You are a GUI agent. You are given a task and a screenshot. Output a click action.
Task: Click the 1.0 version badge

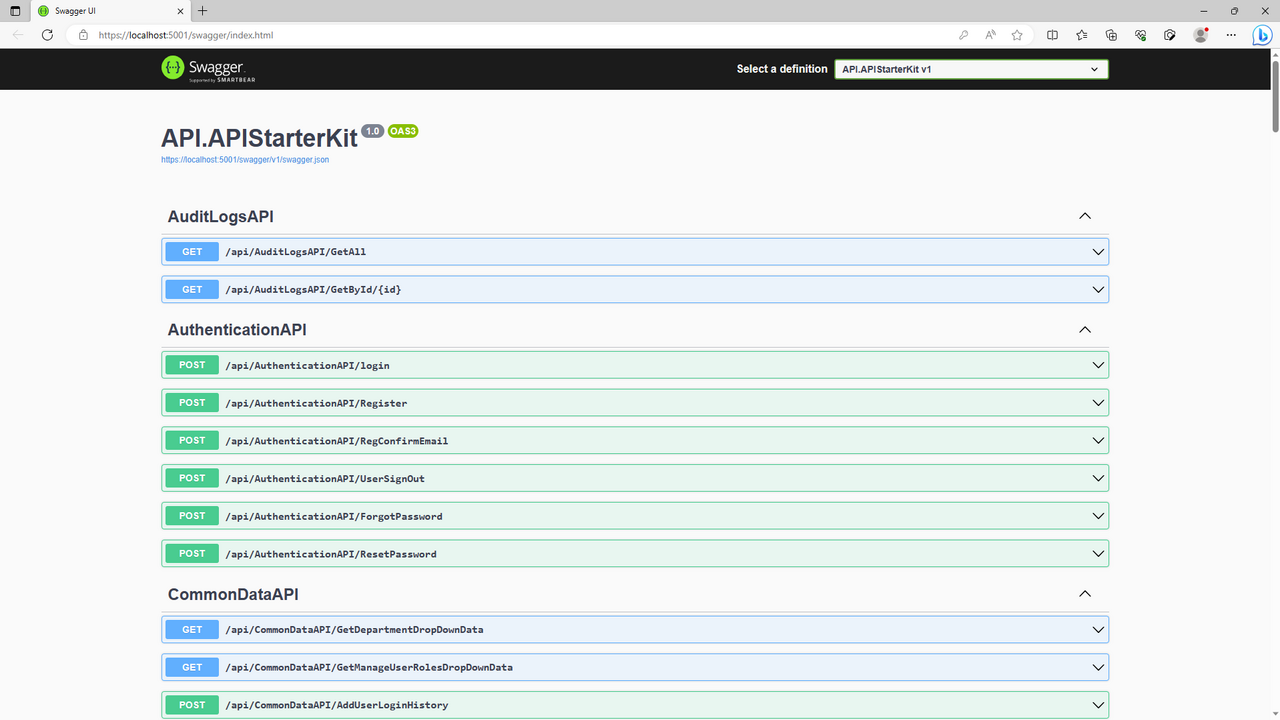(372, 131)
